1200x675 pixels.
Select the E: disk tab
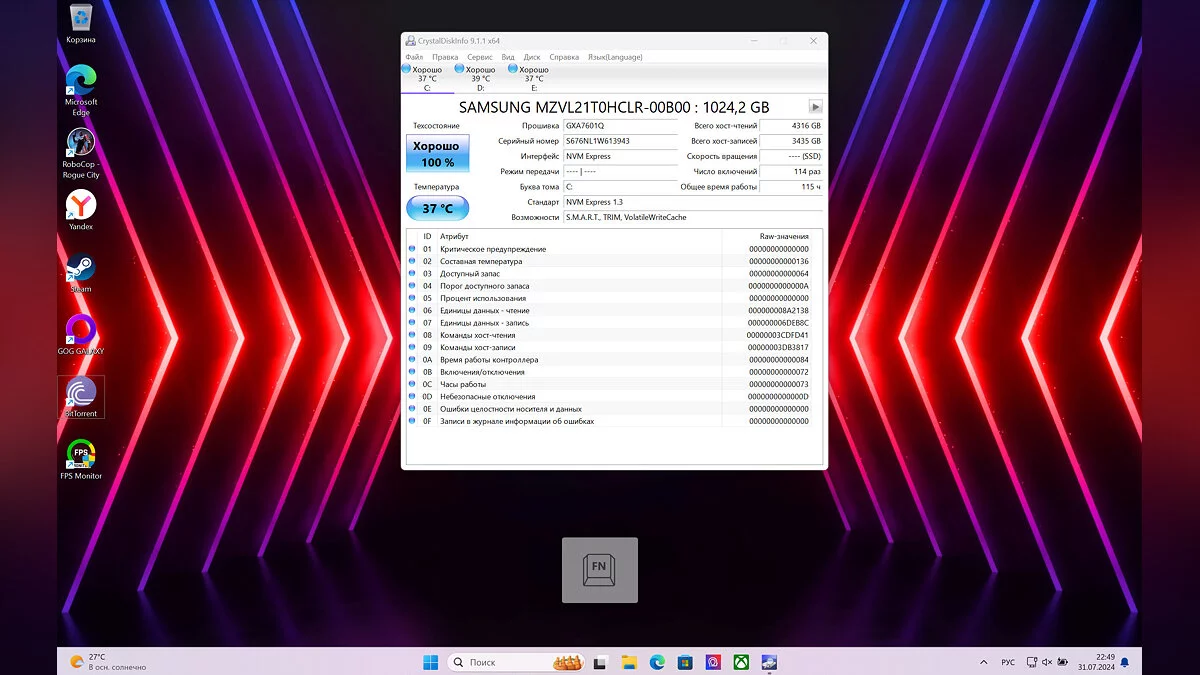pos(534,79)
